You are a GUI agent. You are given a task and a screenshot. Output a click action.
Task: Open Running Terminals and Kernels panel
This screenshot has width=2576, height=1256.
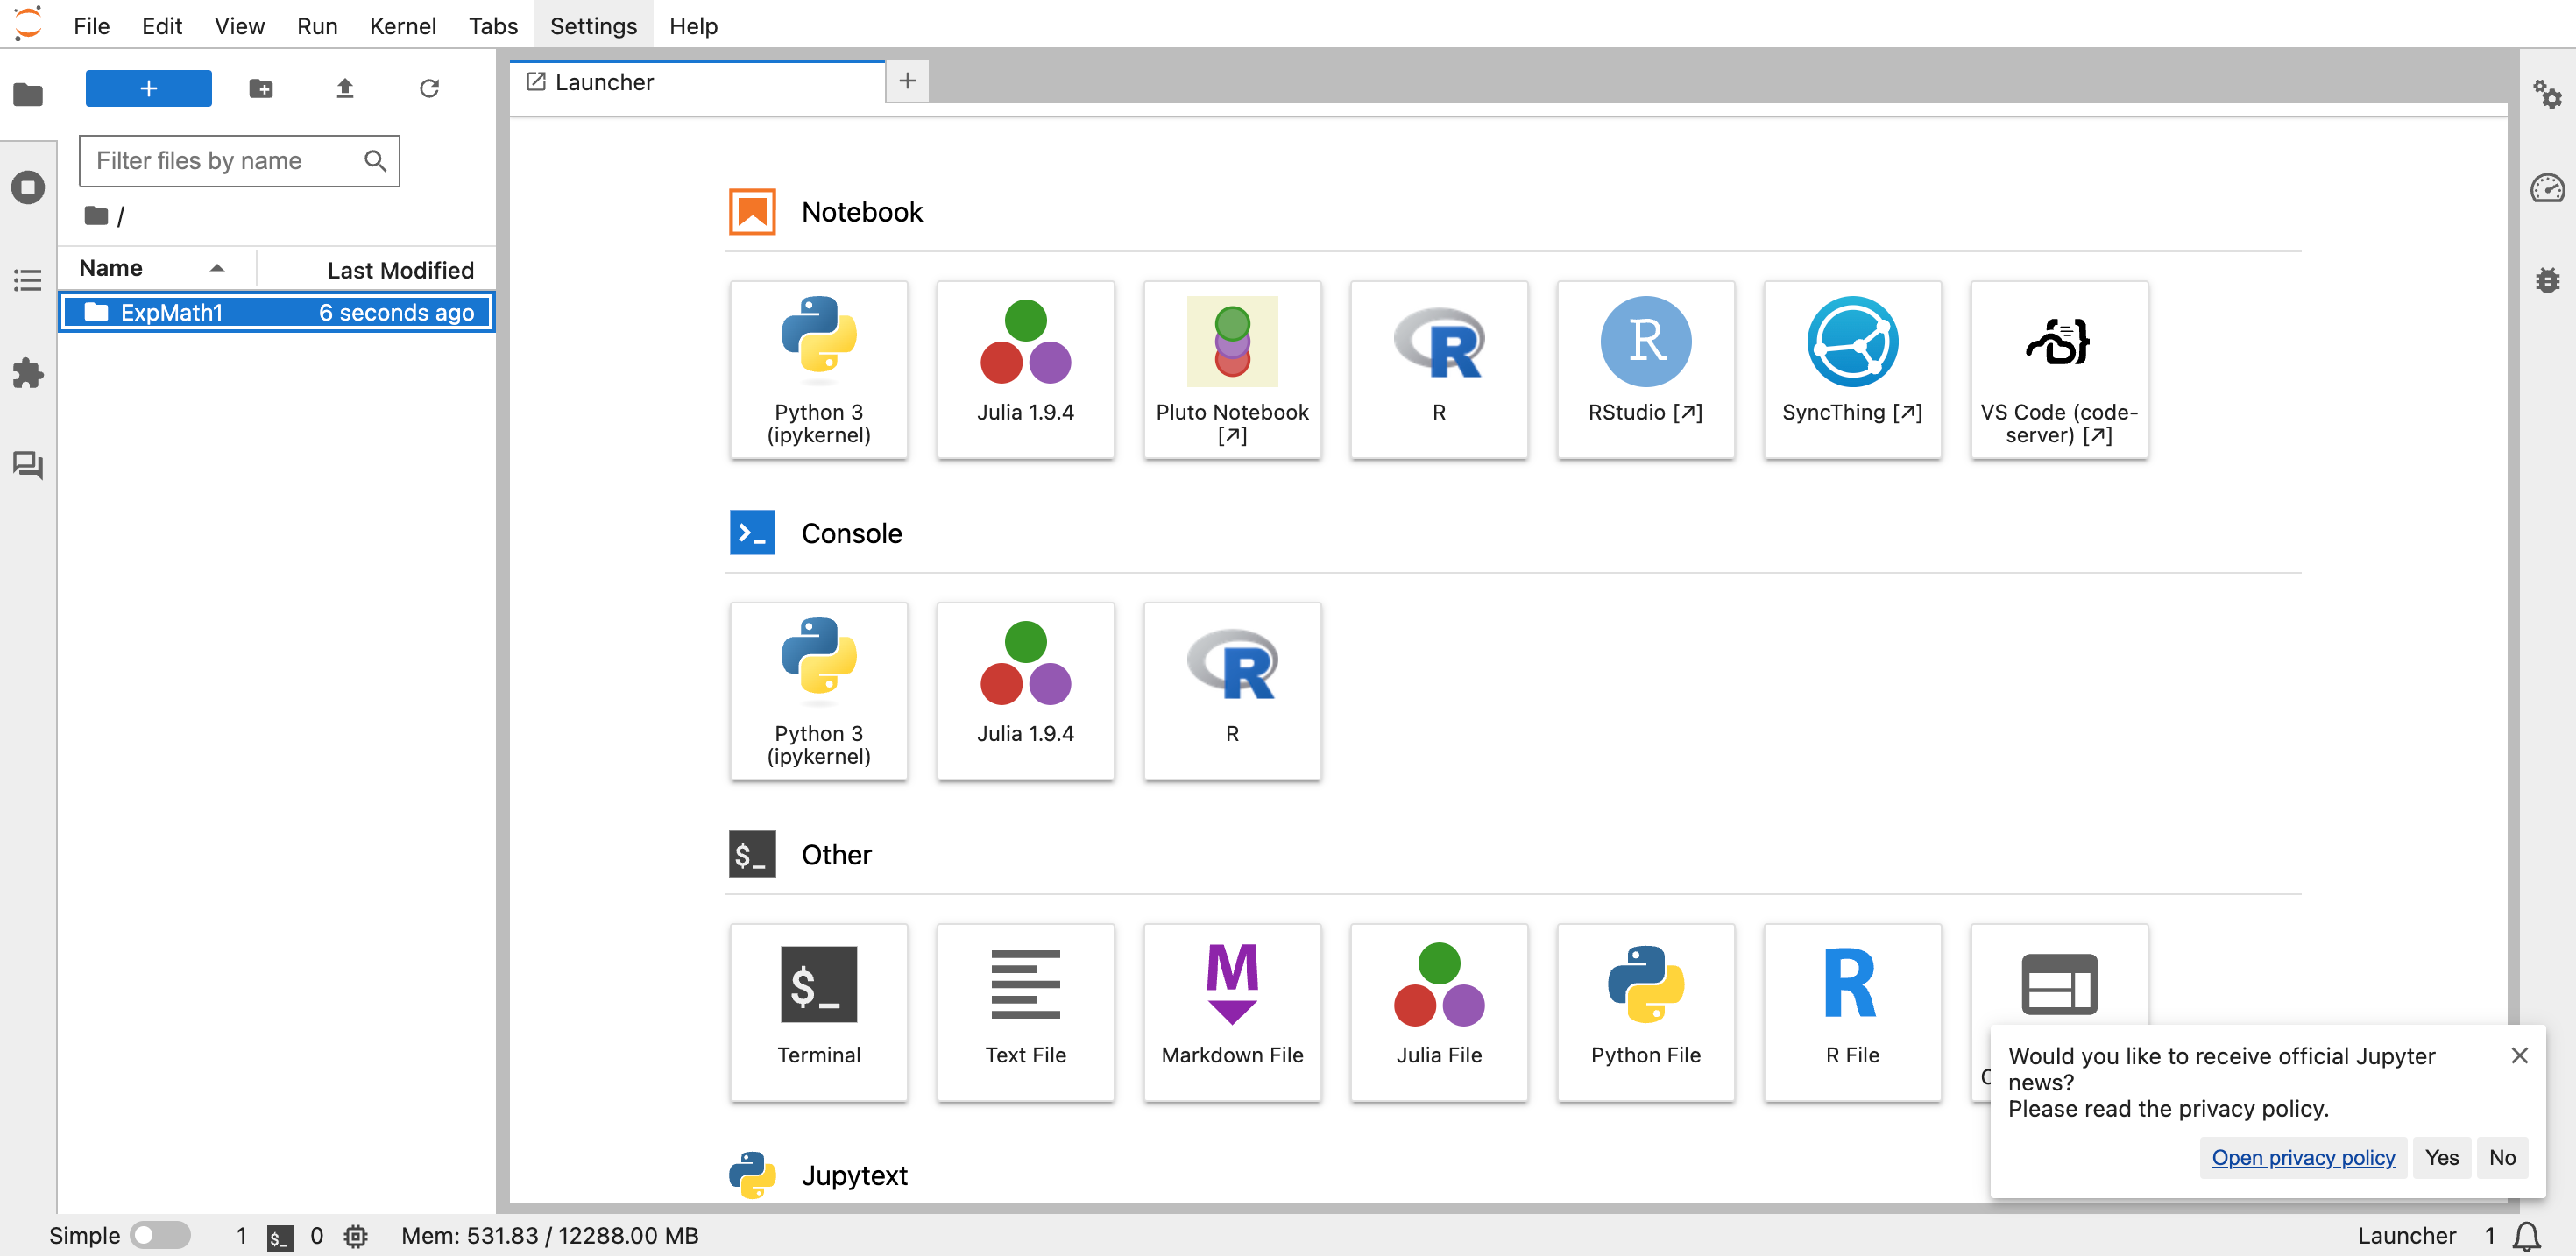coord(28,187)
